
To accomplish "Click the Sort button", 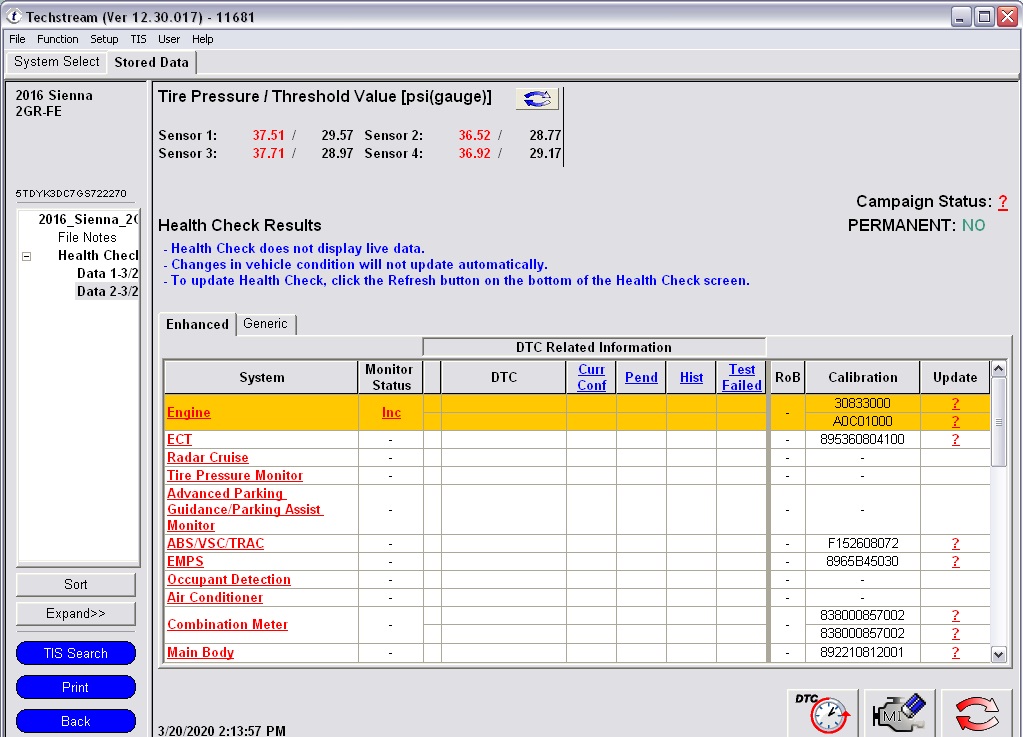I will tap(76, 584).
